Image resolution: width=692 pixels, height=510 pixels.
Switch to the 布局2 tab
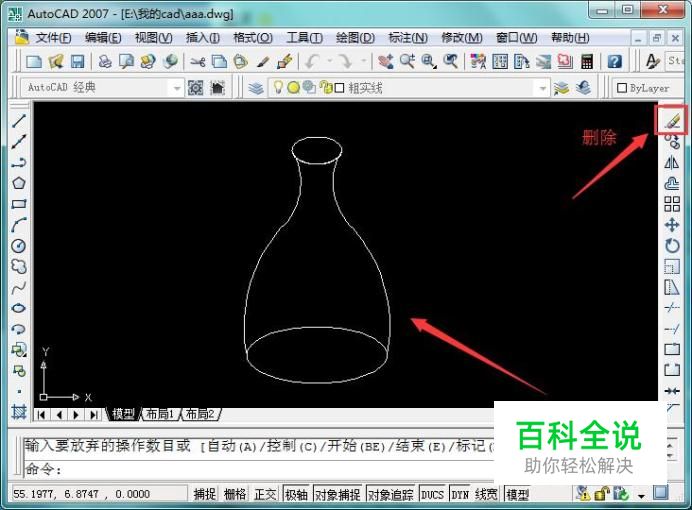[199, 414]
